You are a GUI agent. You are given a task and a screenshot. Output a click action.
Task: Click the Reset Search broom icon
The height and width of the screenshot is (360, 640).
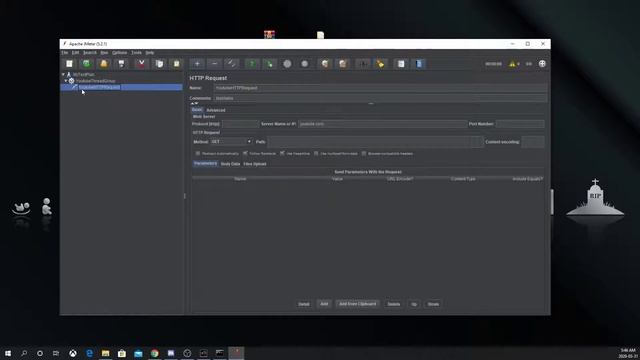pos(380,64)
